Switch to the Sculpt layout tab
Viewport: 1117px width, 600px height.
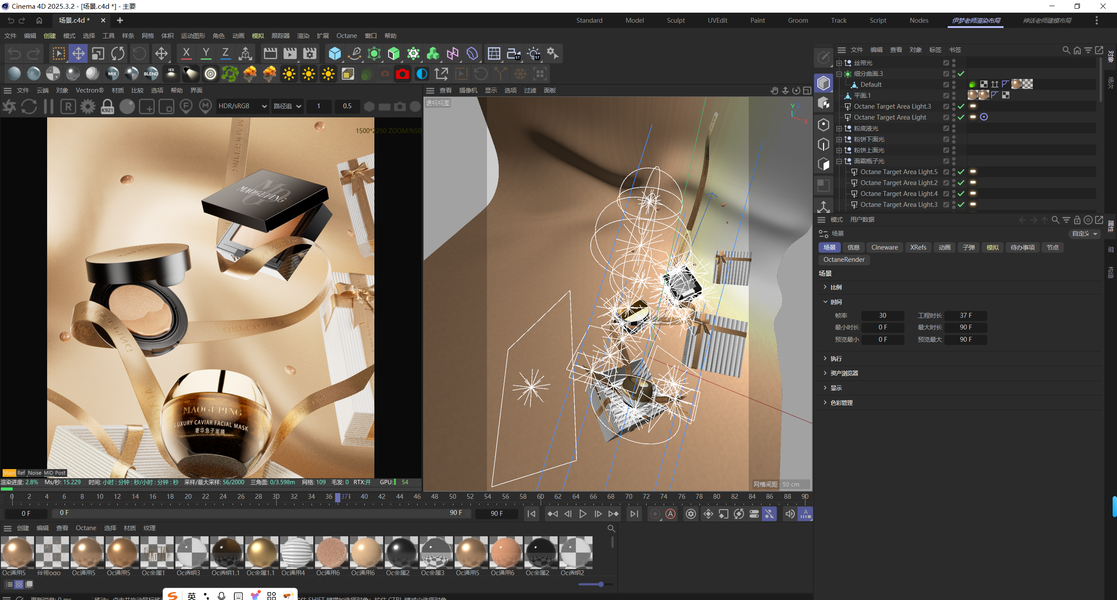click(x=675, y=21)
